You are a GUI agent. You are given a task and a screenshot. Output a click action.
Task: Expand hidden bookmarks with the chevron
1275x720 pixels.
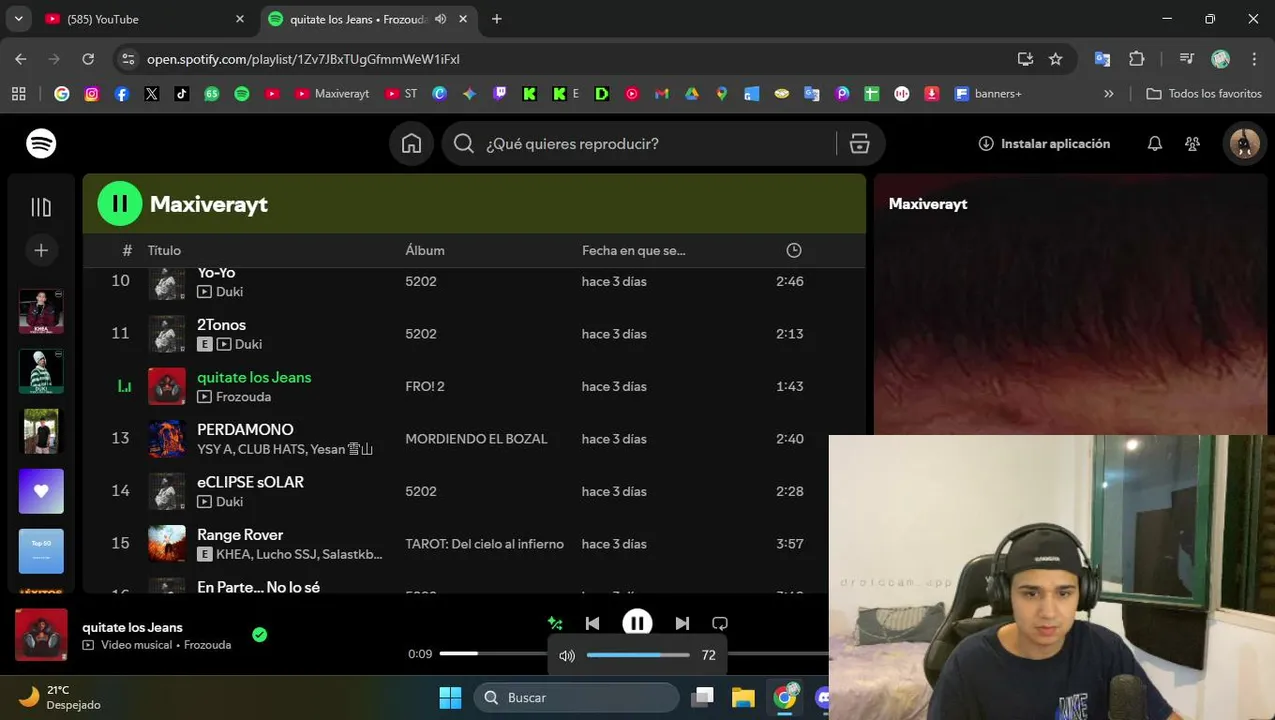click(1108, 93)
